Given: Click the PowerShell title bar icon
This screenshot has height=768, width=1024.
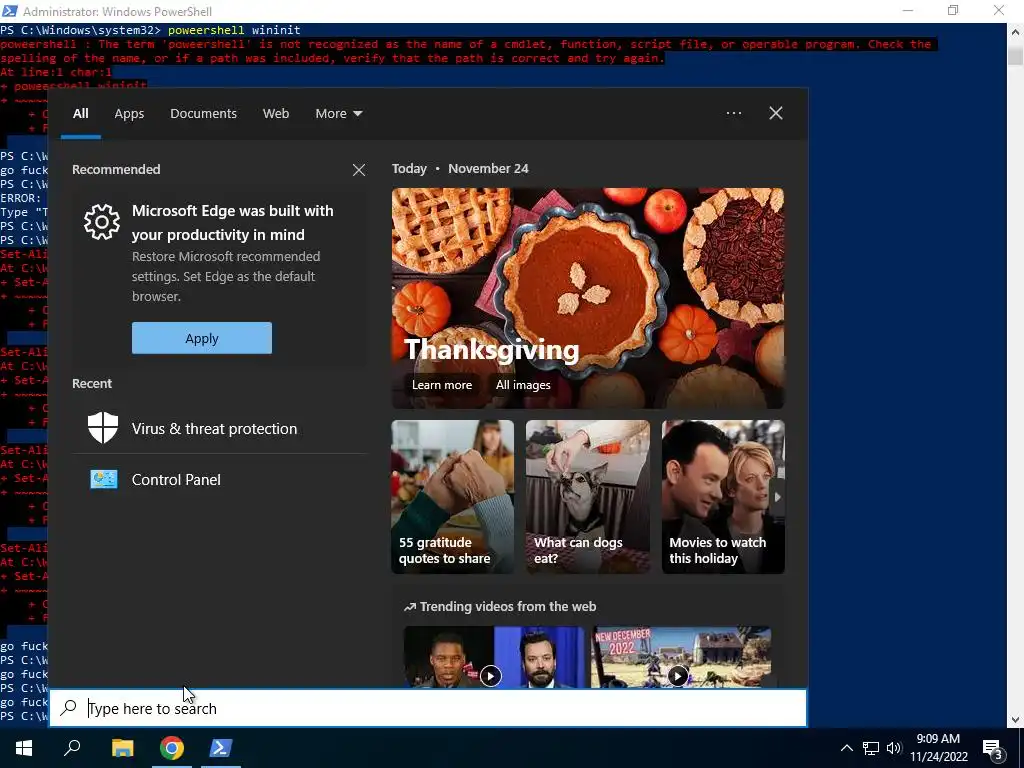Looking at the screenshot, I should [x=10, y=11].
